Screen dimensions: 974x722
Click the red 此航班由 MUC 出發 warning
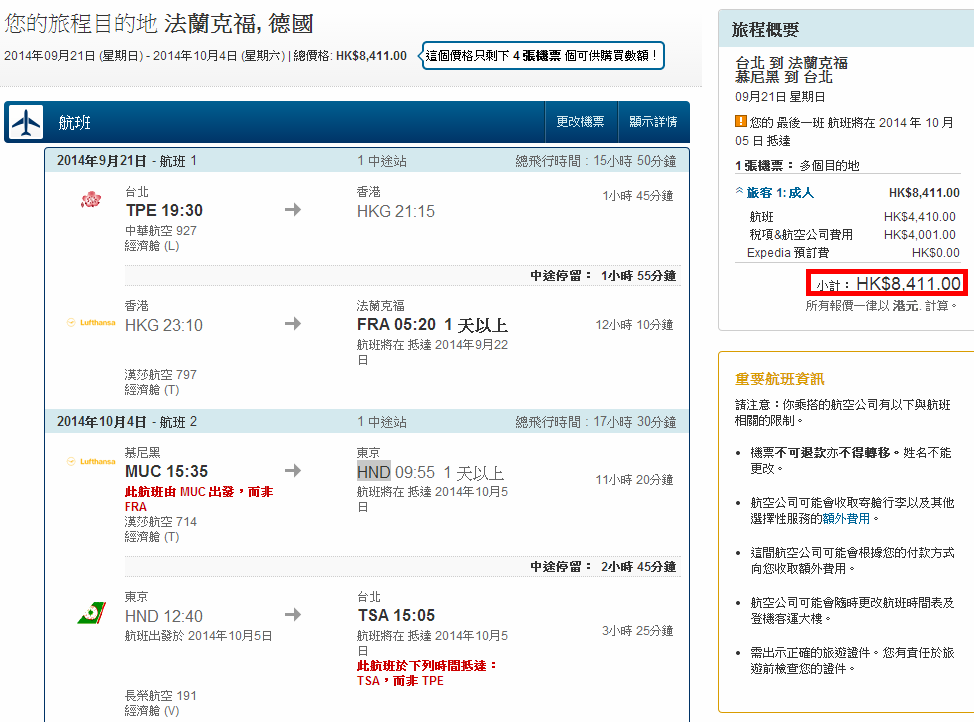point(199,499)
